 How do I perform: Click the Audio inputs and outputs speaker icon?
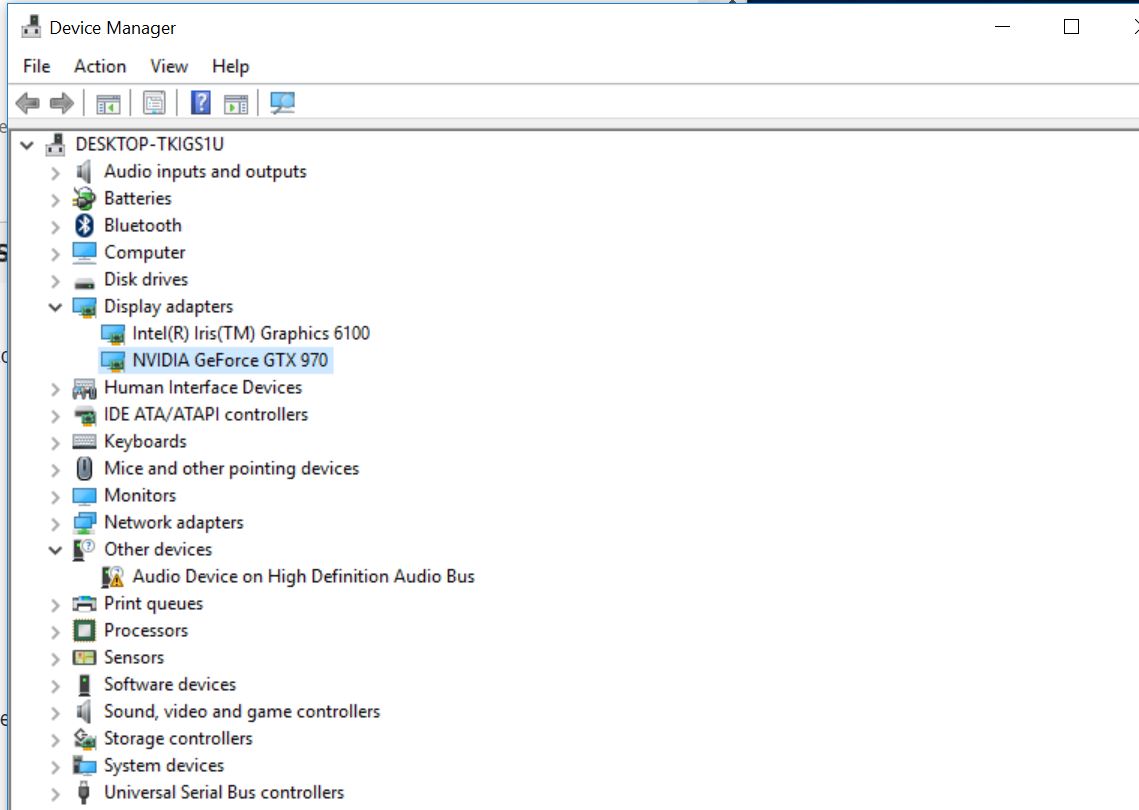84,171
